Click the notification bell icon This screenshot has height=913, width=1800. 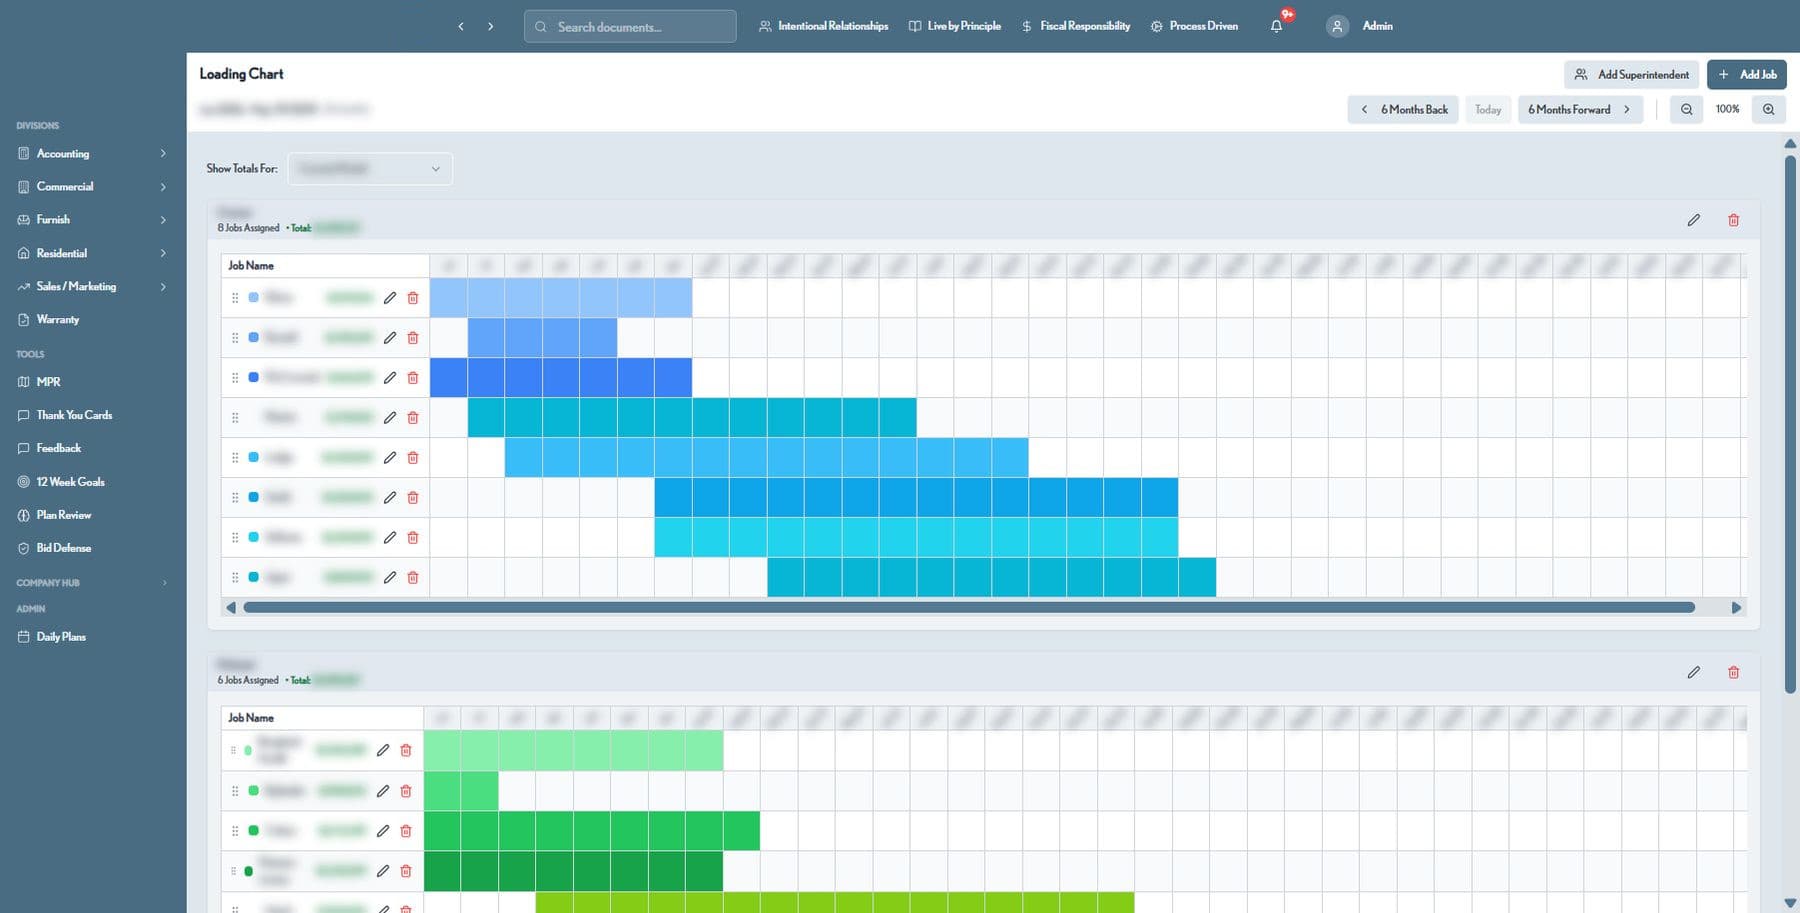(x=1276, y=26)
